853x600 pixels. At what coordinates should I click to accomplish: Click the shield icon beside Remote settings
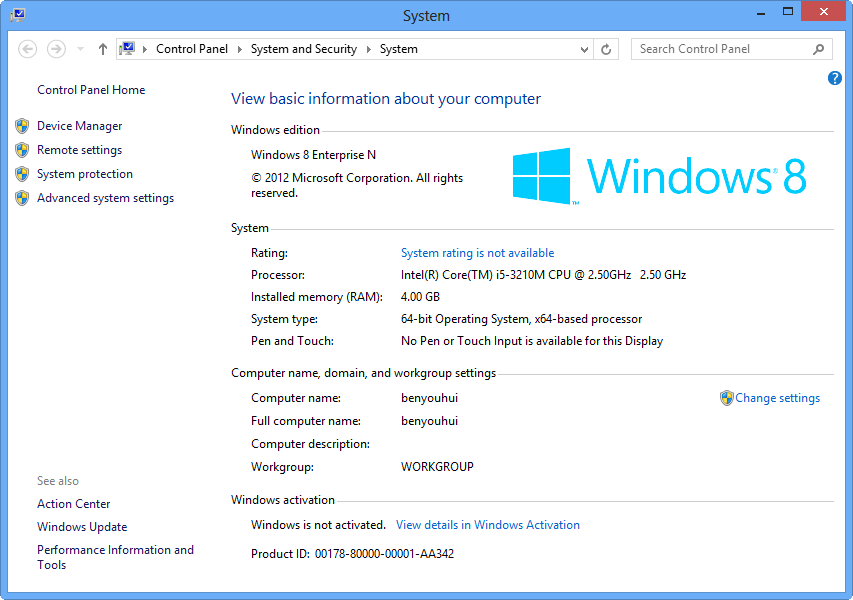click(22, 150)
